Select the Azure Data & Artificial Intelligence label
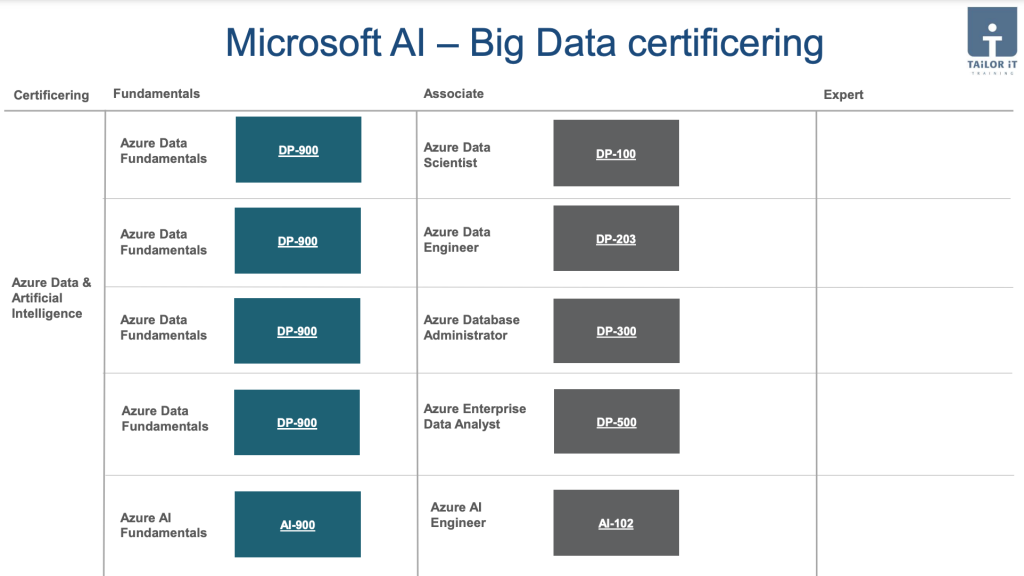Viewport: 1024px width, 576px height. coord(51,298)
